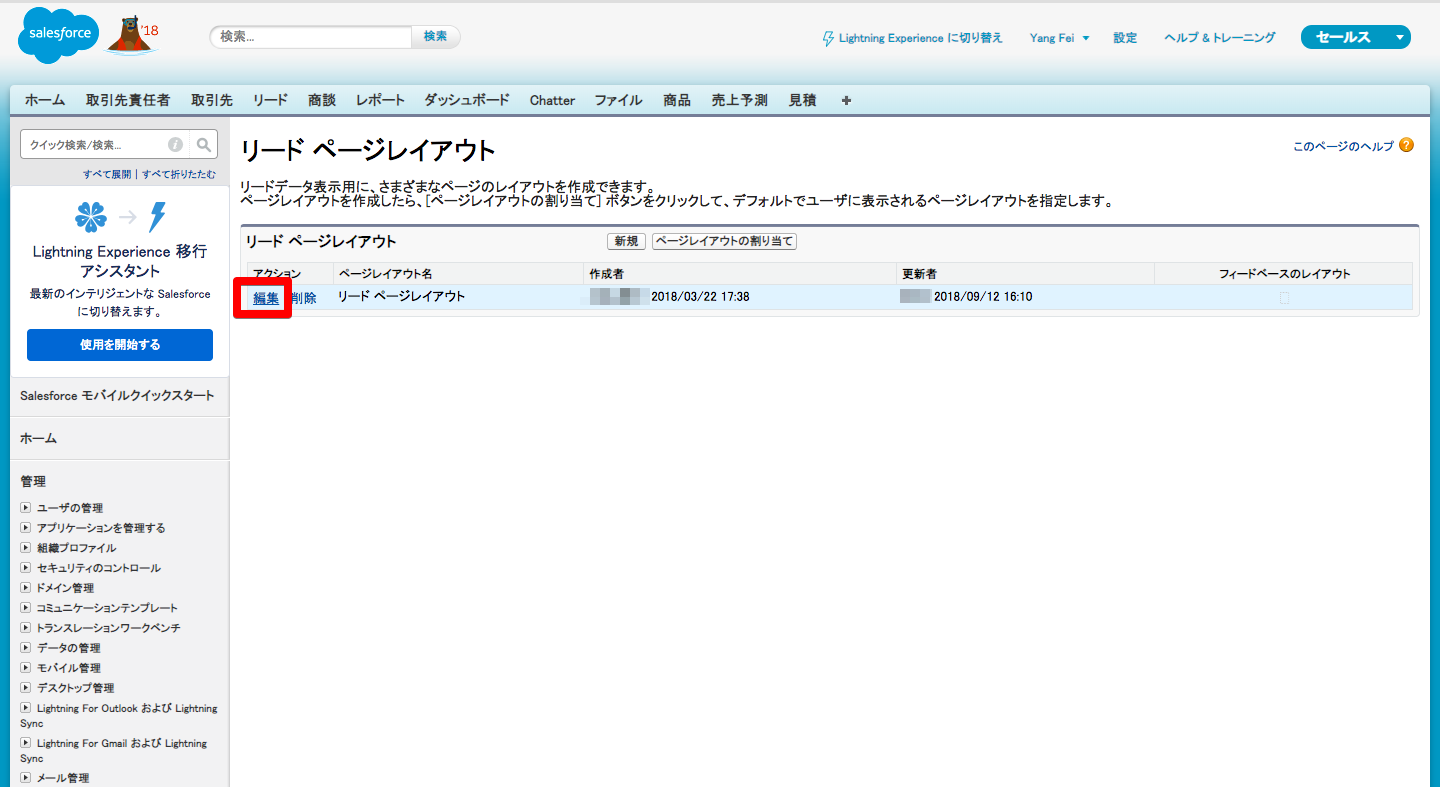The image size is (1440, 787).
Task: Expand アプリケーションを管理する tree node
Action: (26, 528)
